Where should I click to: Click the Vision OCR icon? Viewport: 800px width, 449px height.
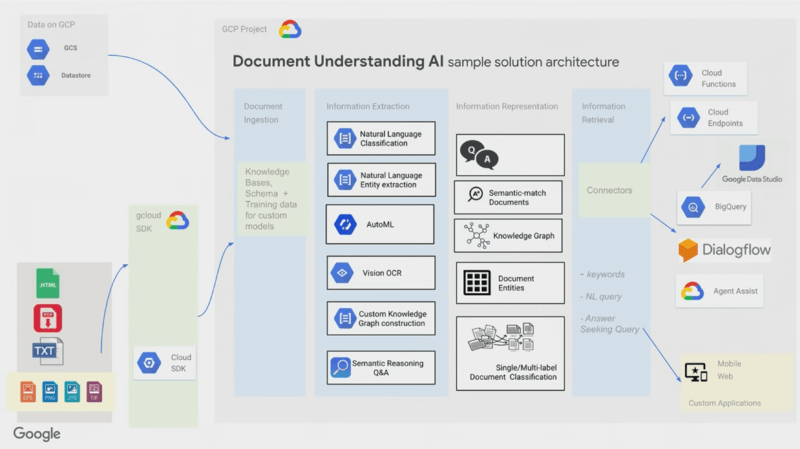click(x=342, y=273)
